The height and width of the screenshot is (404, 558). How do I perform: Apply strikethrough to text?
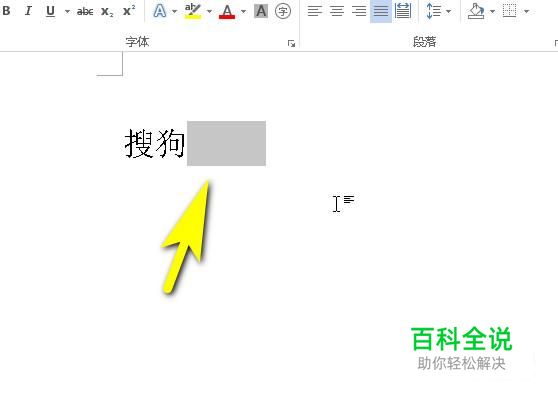click(85, 11)
